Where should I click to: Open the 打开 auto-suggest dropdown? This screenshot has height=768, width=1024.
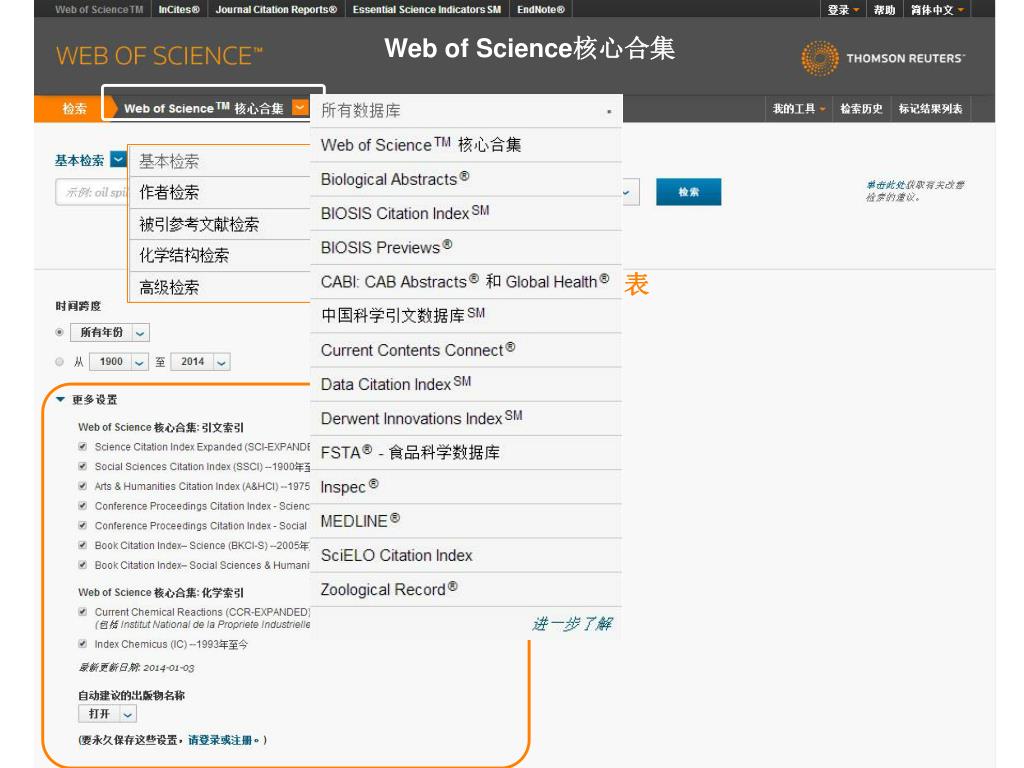click(x=108, y=714)
